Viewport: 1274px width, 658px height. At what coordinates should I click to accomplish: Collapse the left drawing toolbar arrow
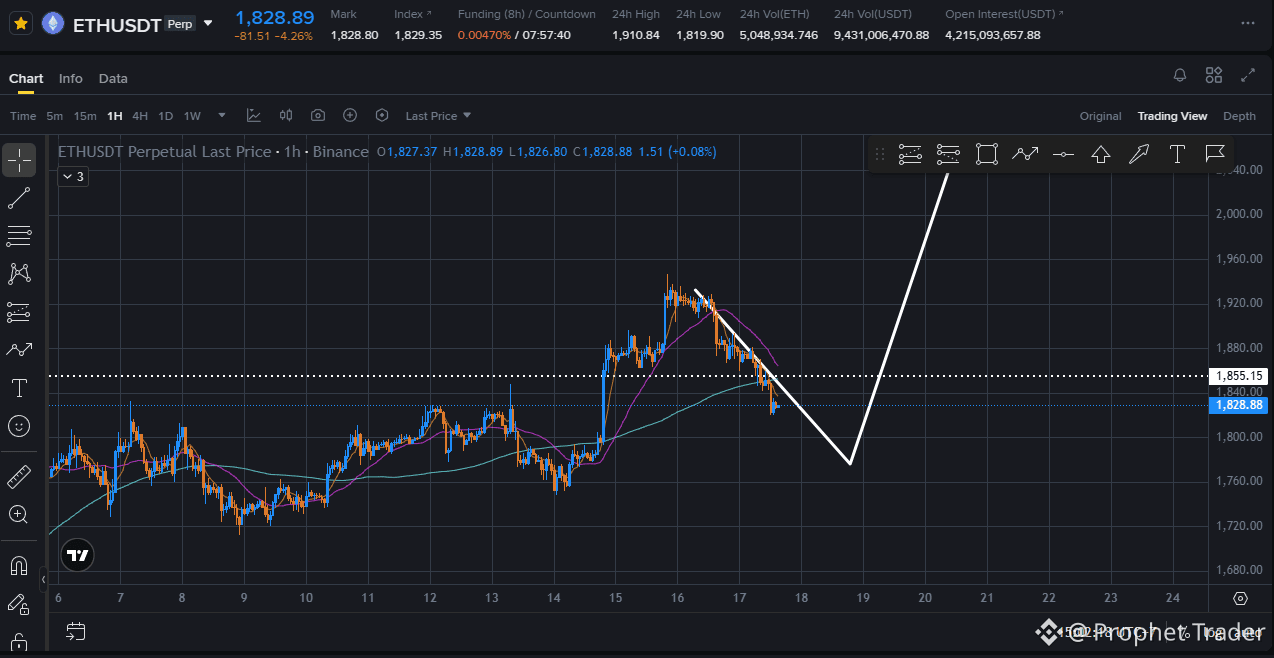point(43,579)
